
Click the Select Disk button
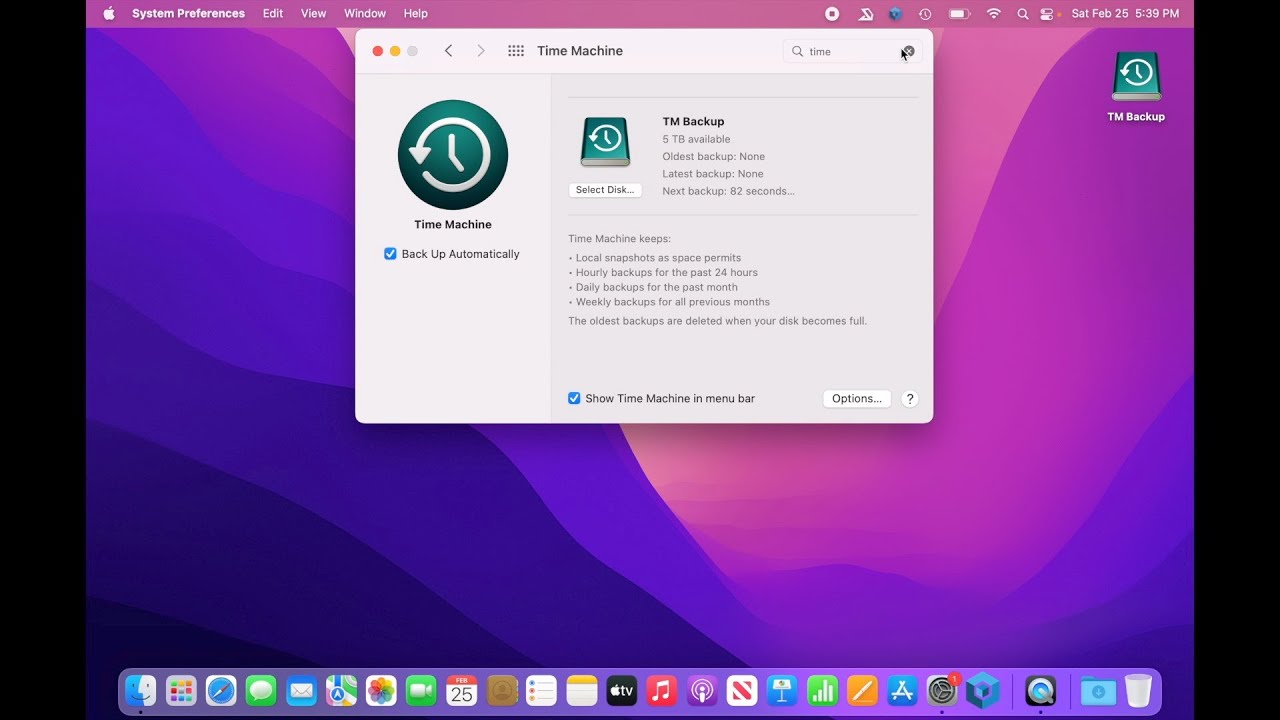coord(605,190)
